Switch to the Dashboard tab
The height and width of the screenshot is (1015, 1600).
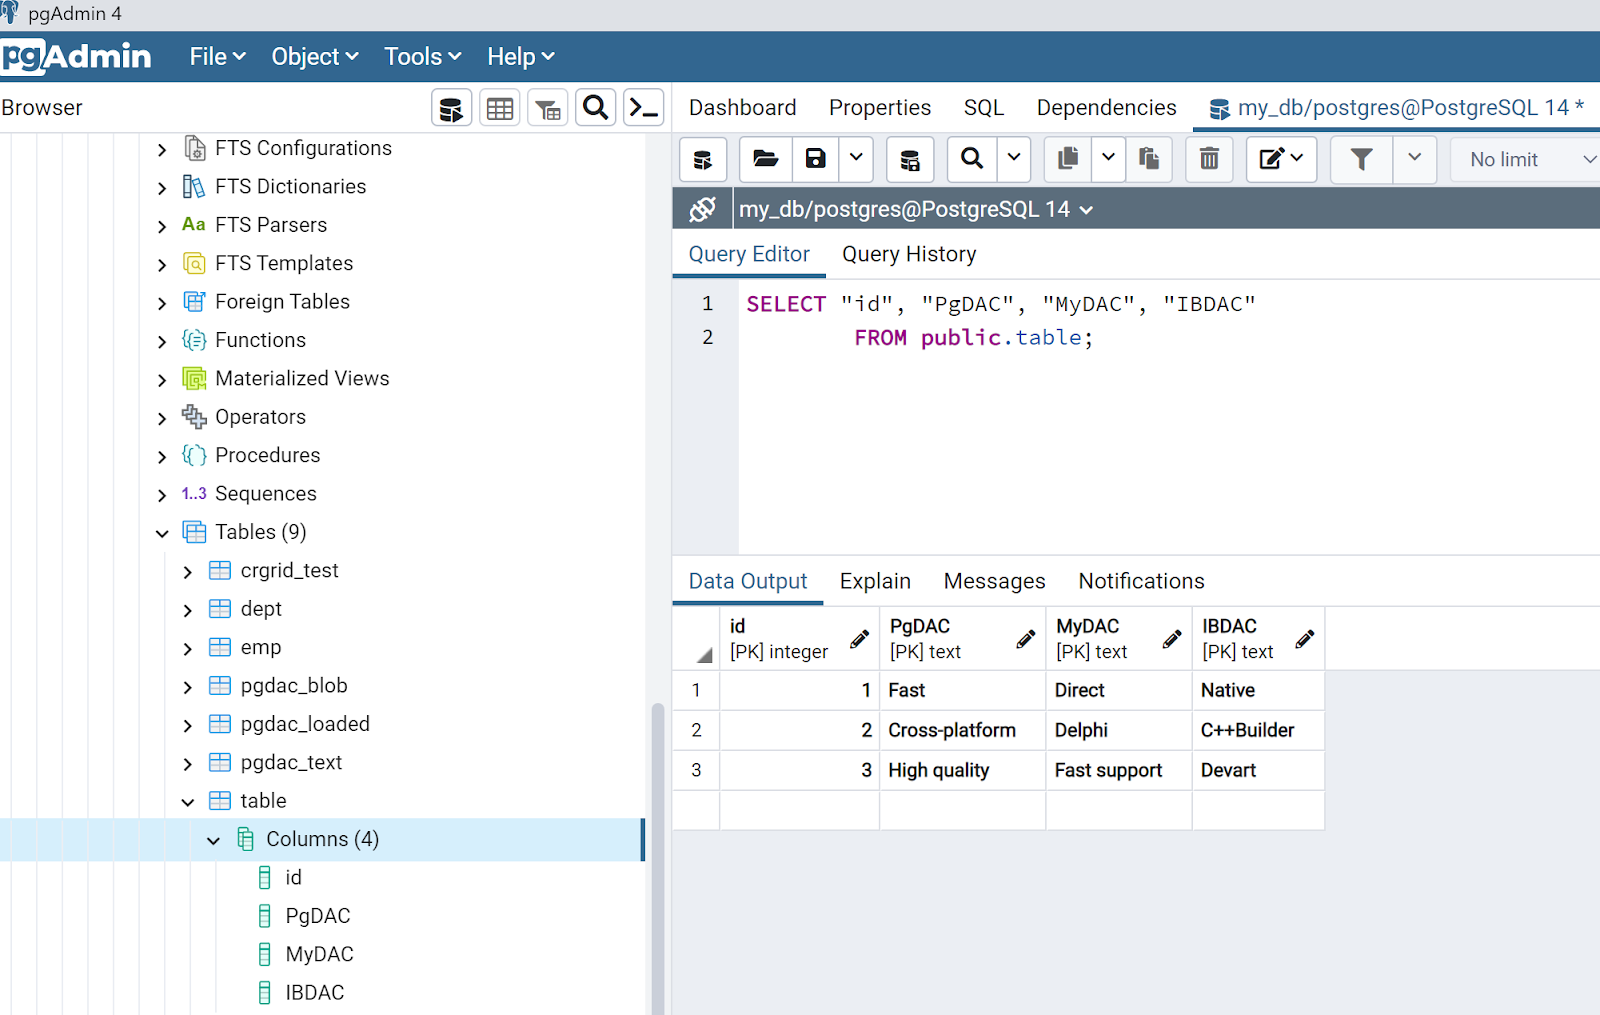(x=743, y=108)
